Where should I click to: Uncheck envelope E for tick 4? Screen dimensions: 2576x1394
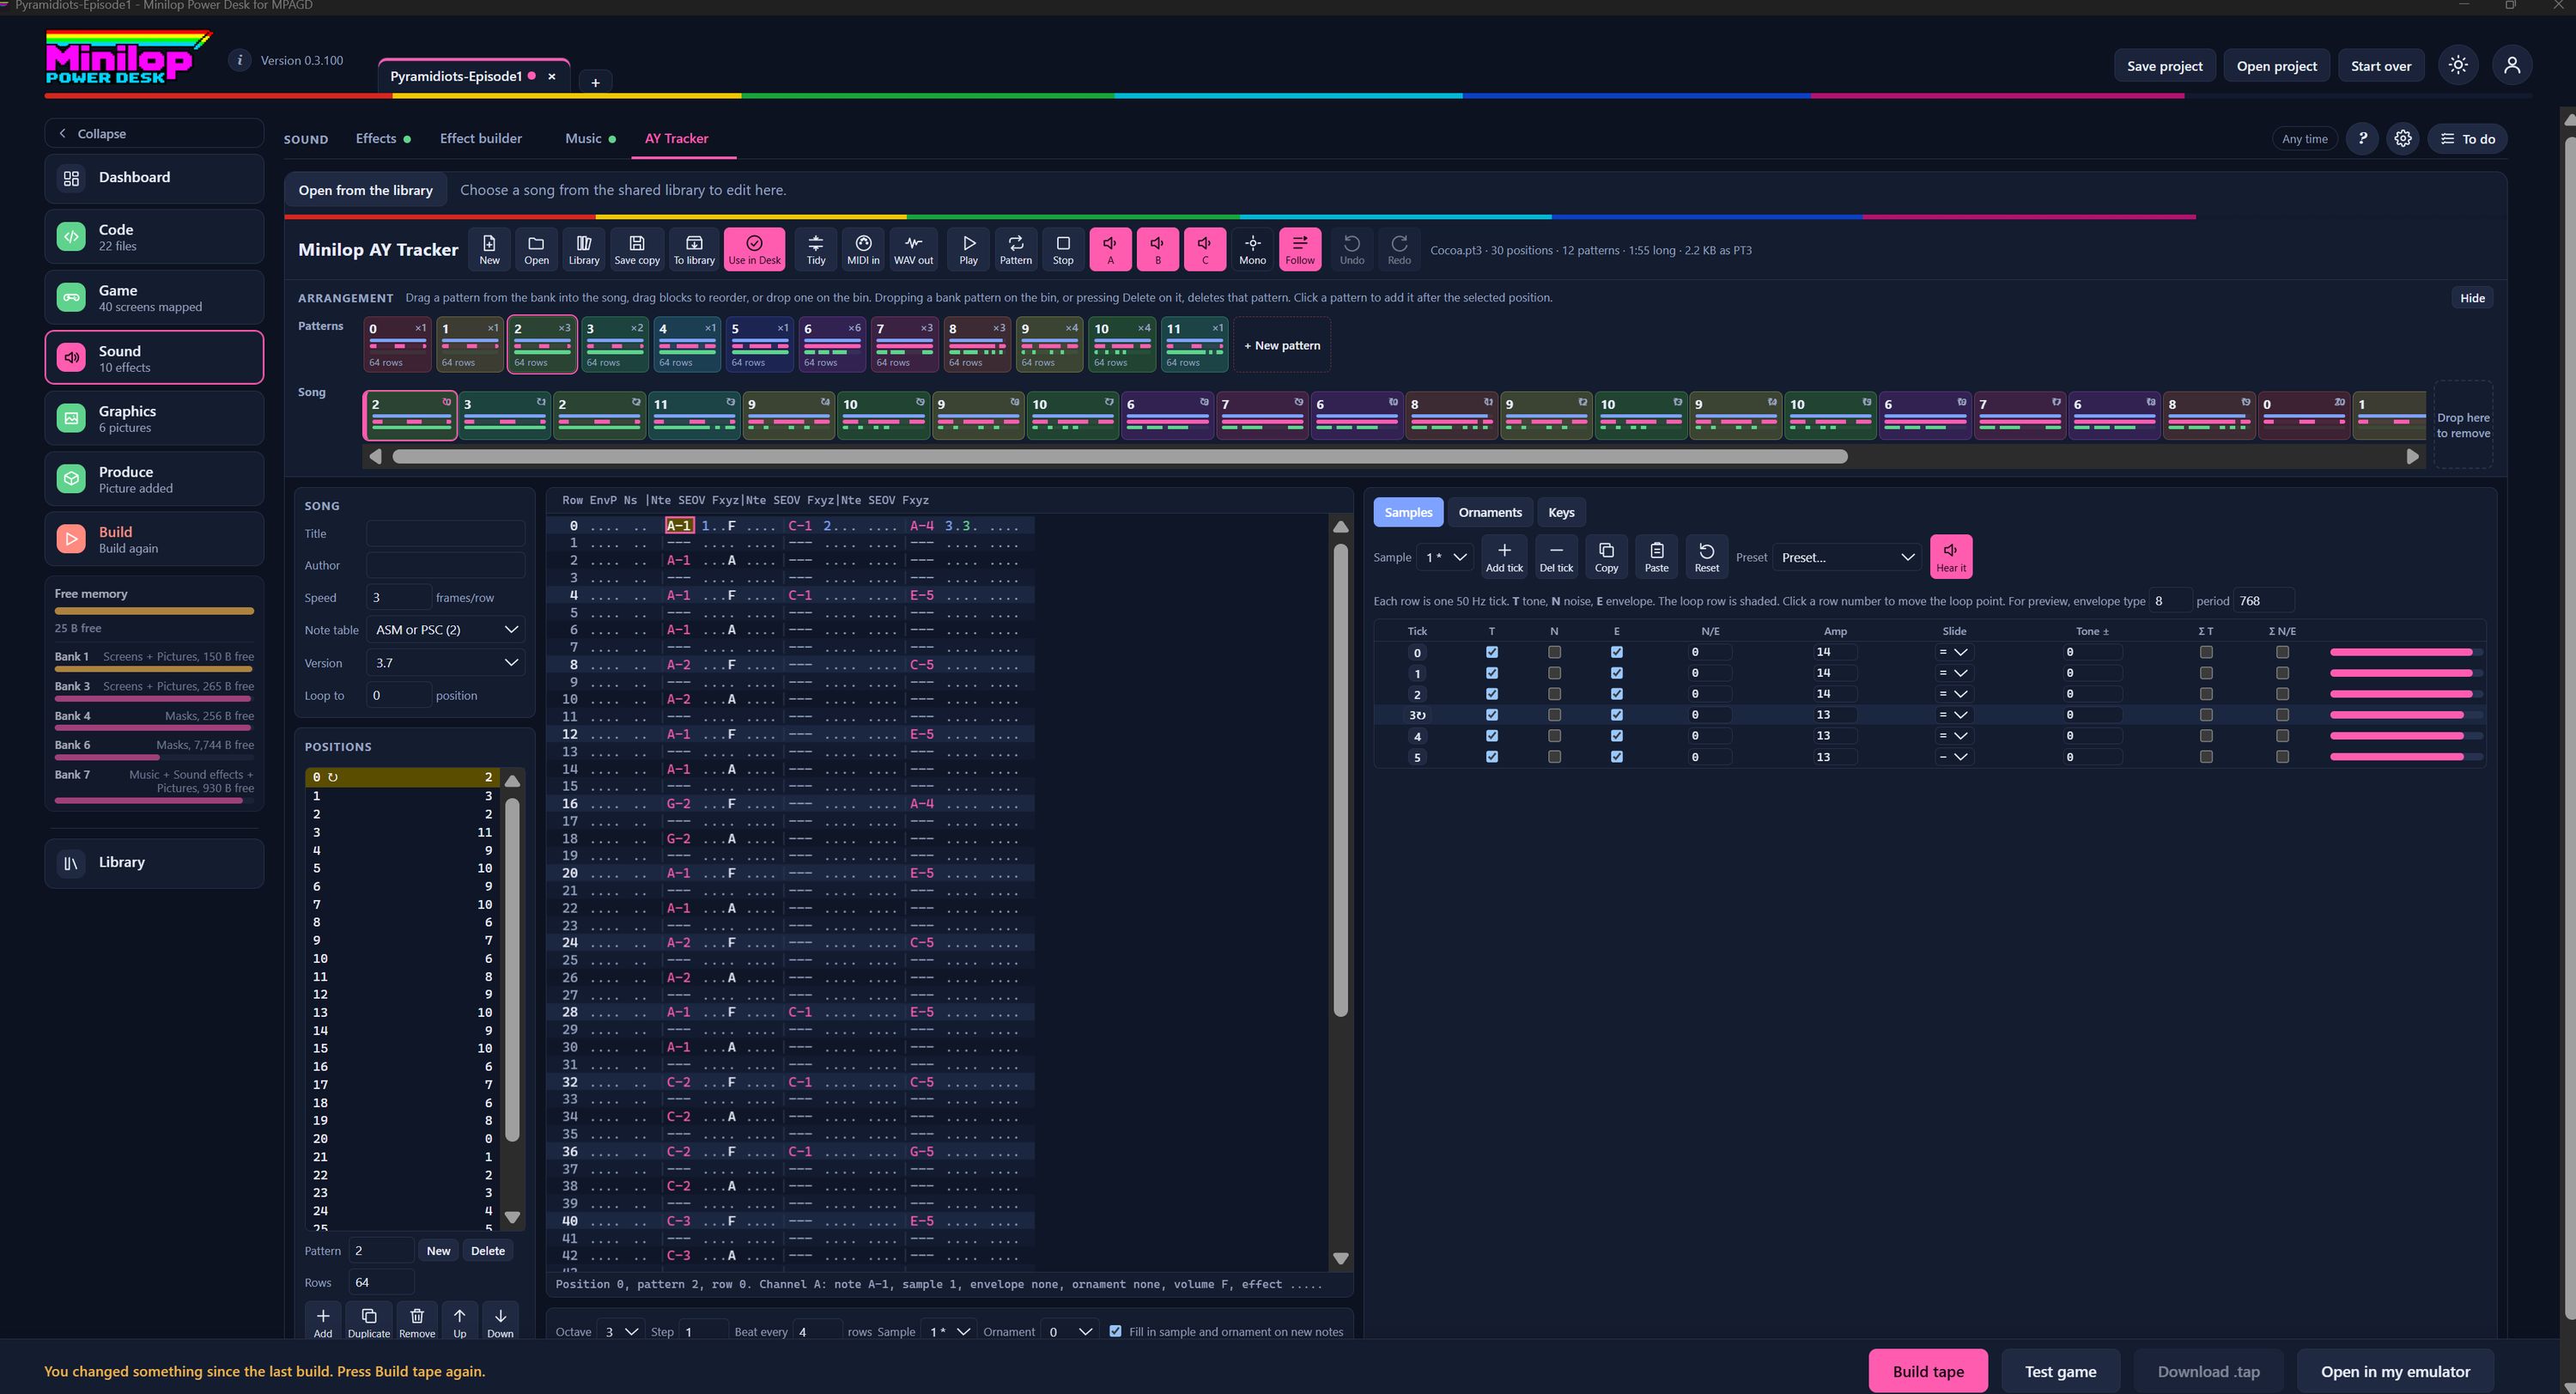(x=1616, y=736)
